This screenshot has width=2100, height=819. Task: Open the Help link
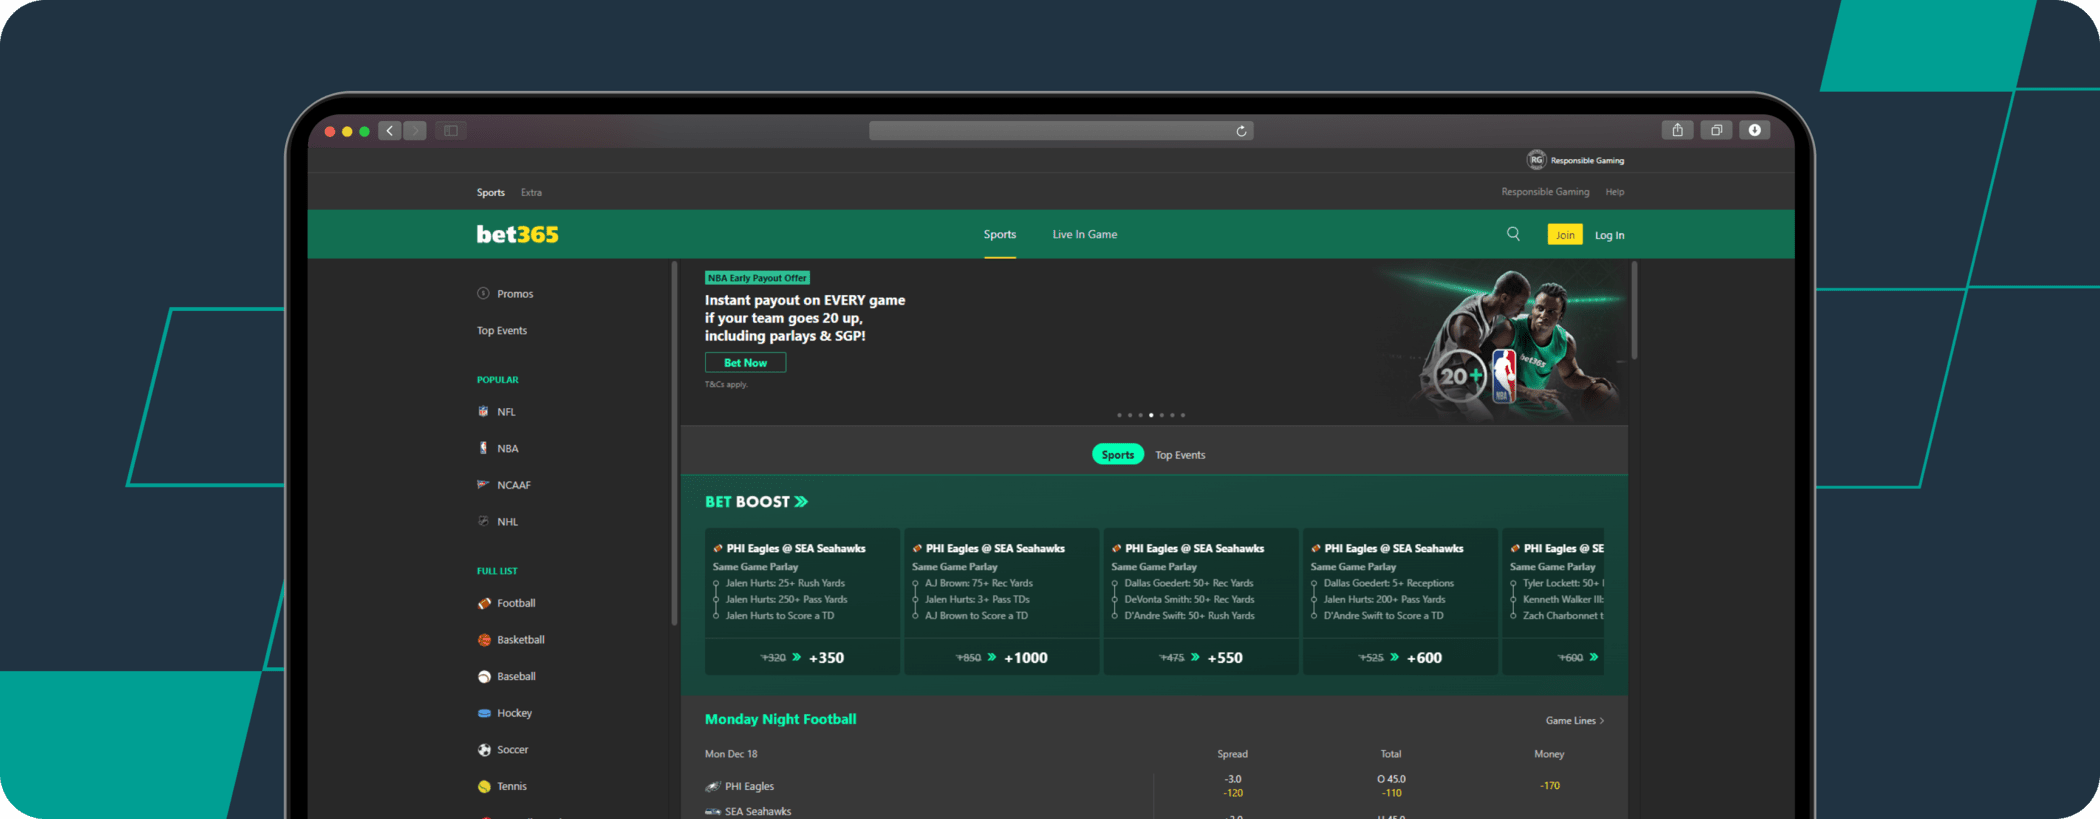coord(1615,192)
